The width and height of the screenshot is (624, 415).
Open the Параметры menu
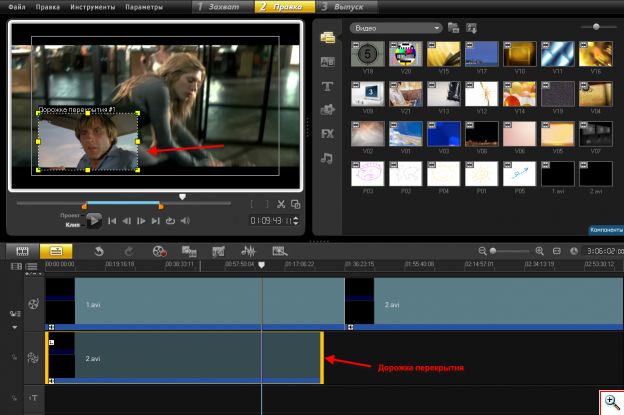point(144,7)
